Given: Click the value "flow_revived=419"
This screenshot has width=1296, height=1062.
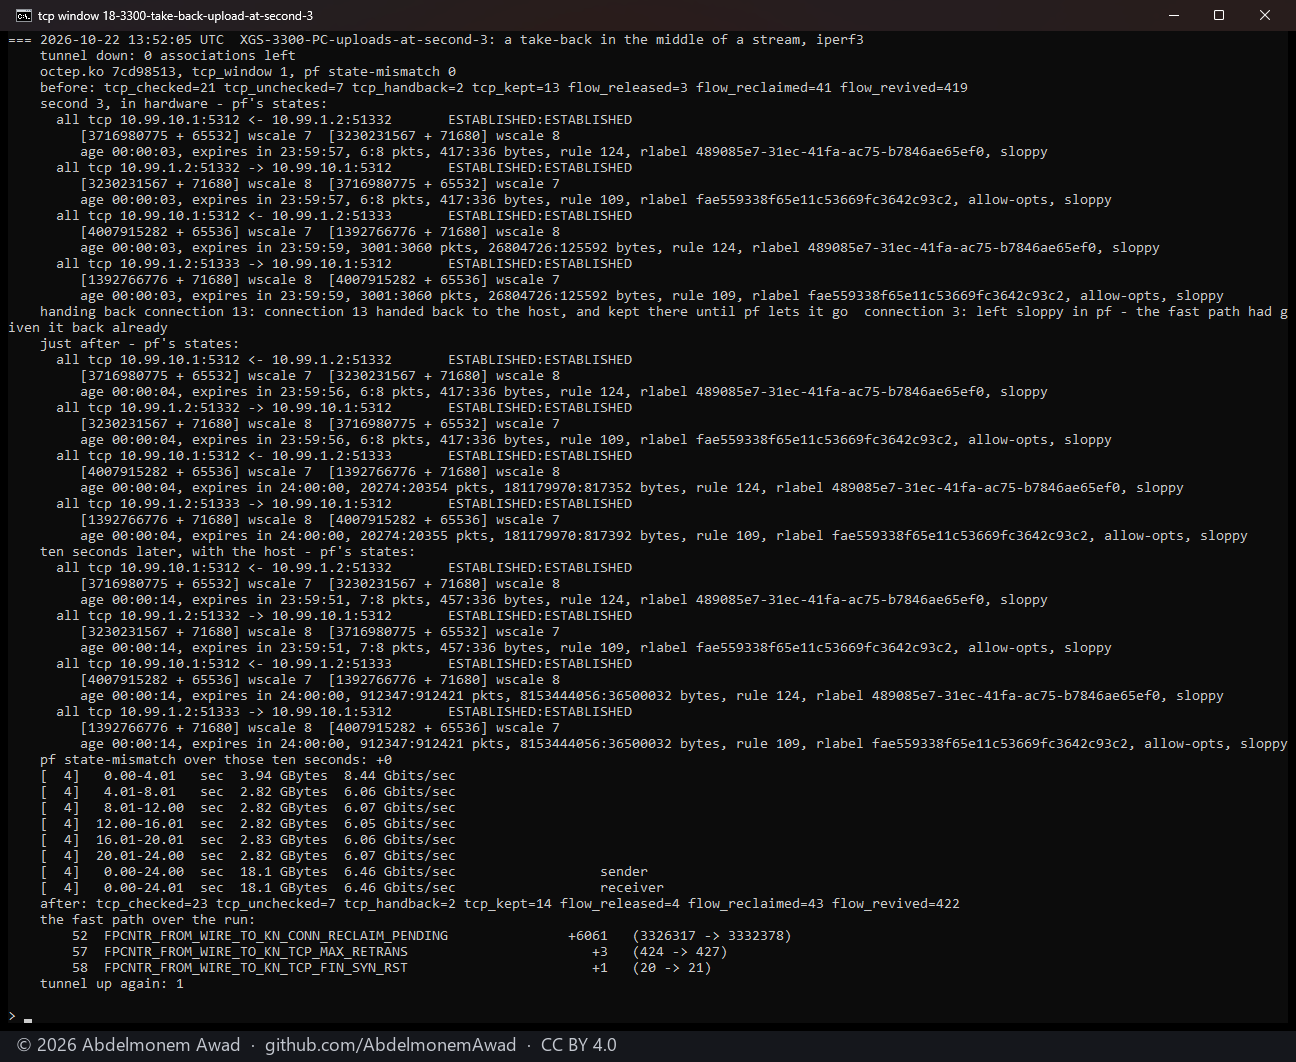Looking at the screenshot, I should pos(904,88).
